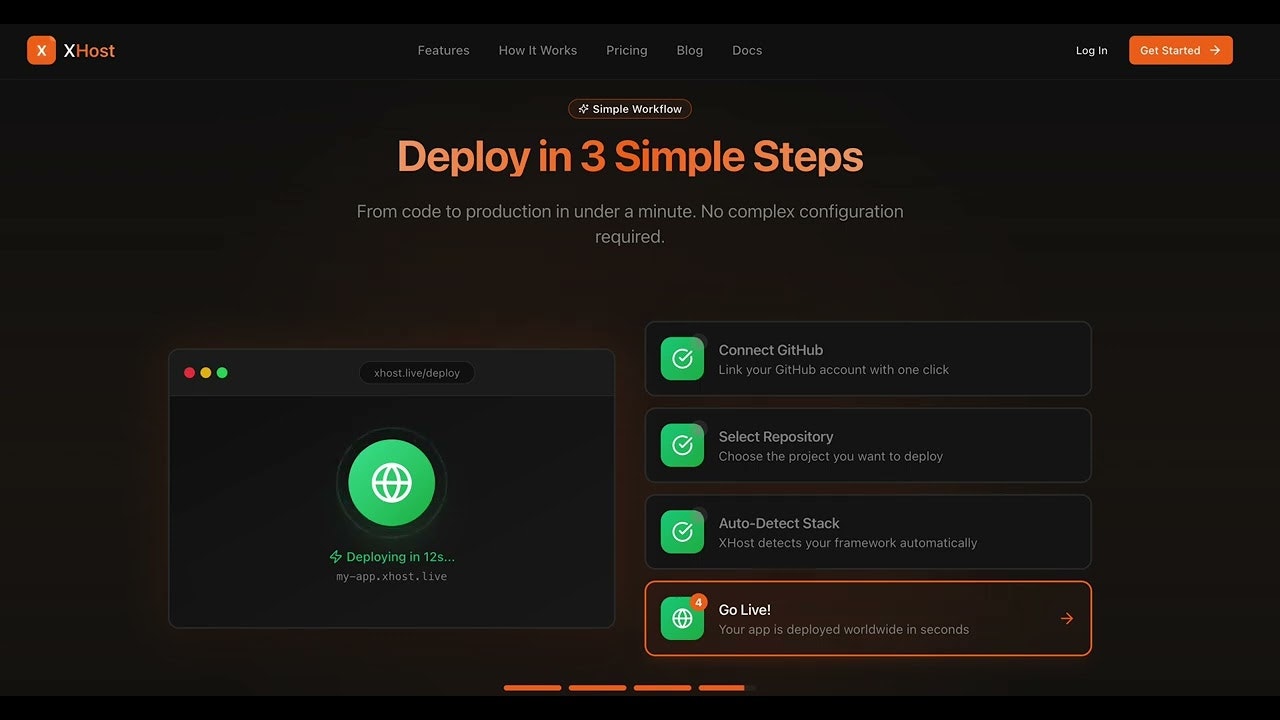Select the Auto-Detect Stack step card
Image resolution: width=1280 pixels, height=720 pixels.
(868, 532)
